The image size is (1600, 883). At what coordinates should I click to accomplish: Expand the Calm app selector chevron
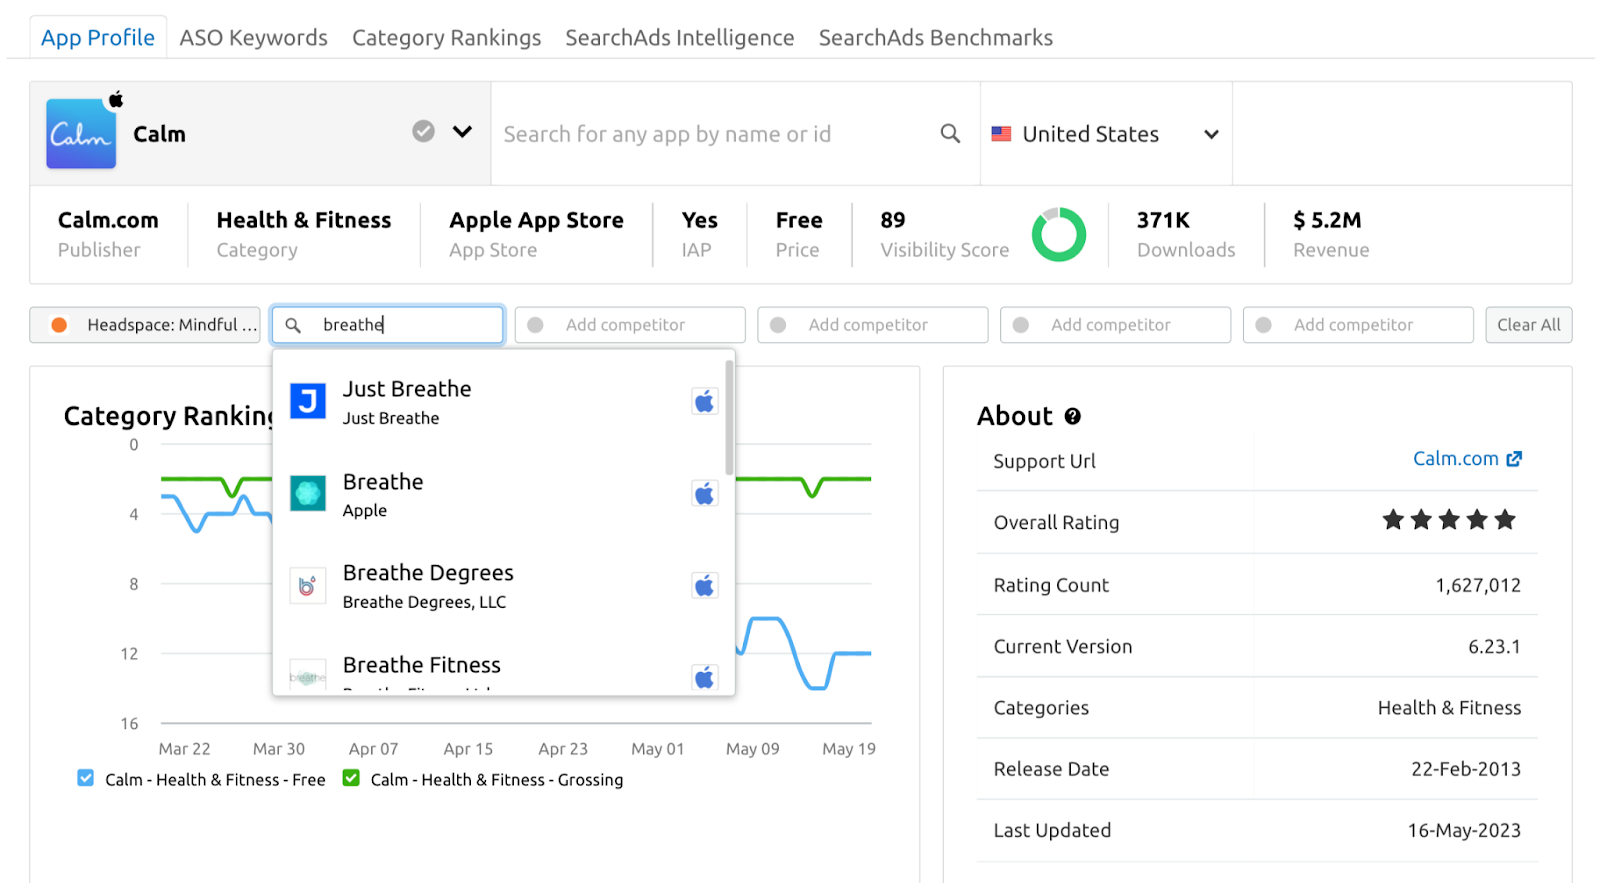462,132
